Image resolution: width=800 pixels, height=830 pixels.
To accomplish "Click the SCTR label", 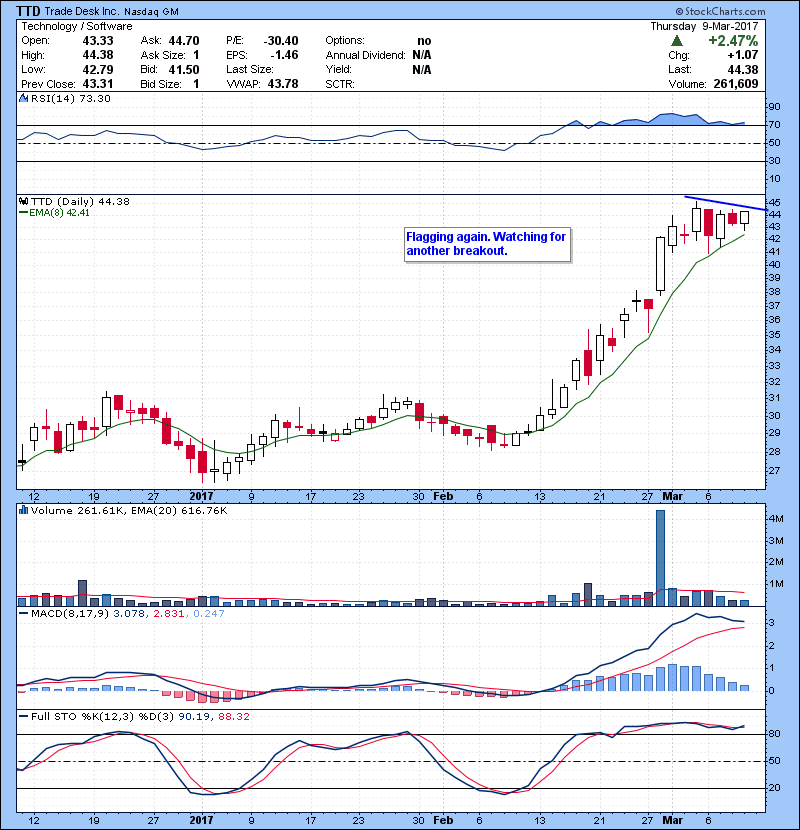I will (340, 84).
